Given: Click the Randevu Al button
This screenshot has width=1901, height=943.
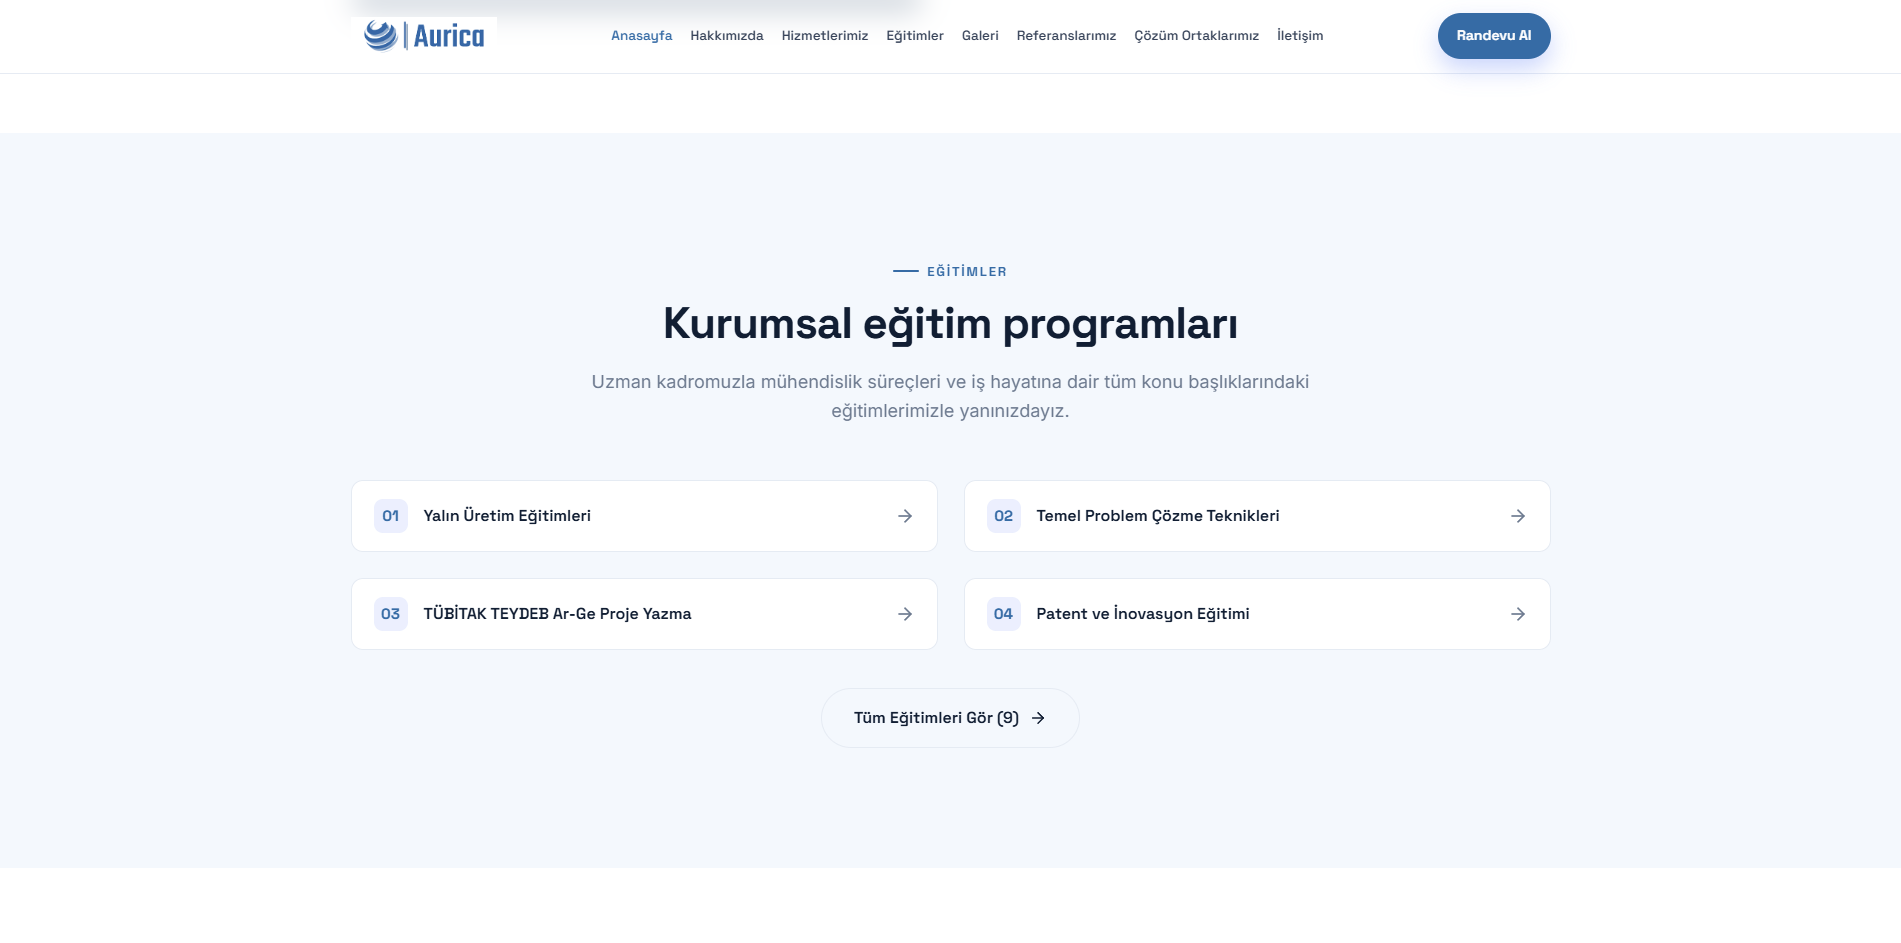Looking at the screenshot, I should [1493, 36].
